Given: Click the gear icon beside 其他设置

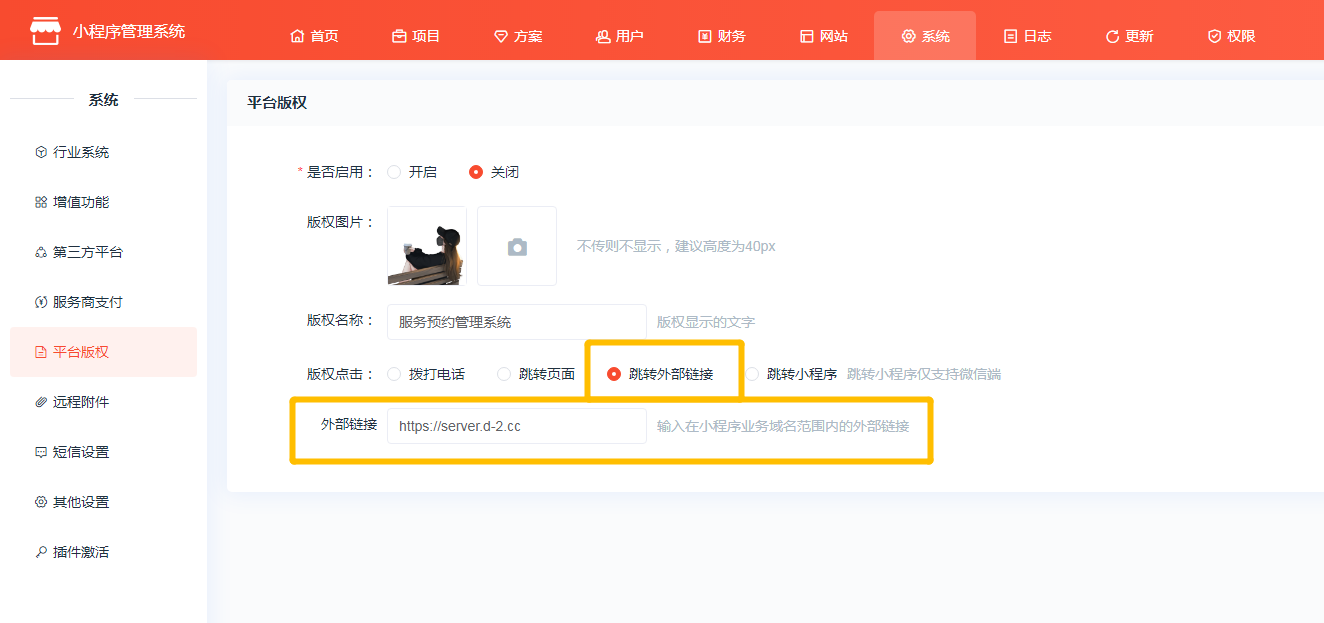Looking at the screenshot, I should (41, 502).
